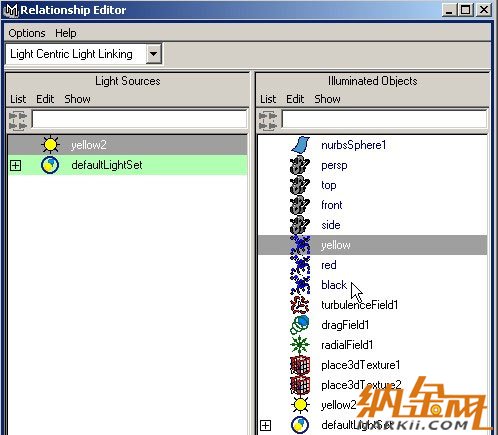This screenshot has height=435, width=498.
Task: Click the place3dTexture1 cube icon
Action: [300, 365]
